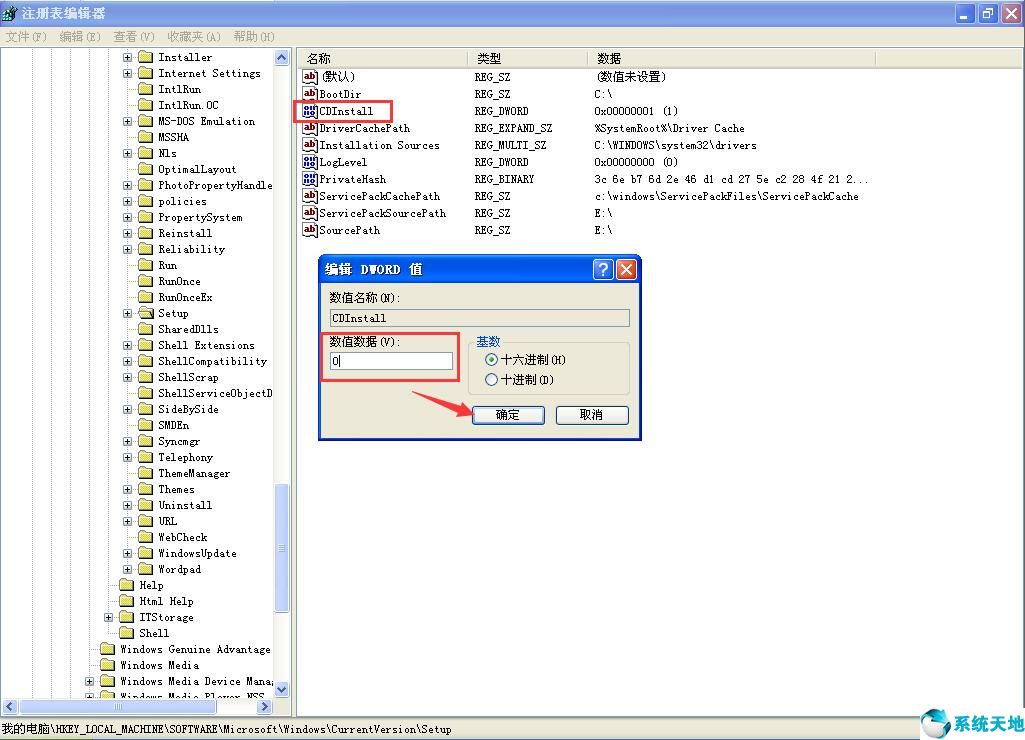Click the ServicePackCachePath value icon

[x=310, y=196]
